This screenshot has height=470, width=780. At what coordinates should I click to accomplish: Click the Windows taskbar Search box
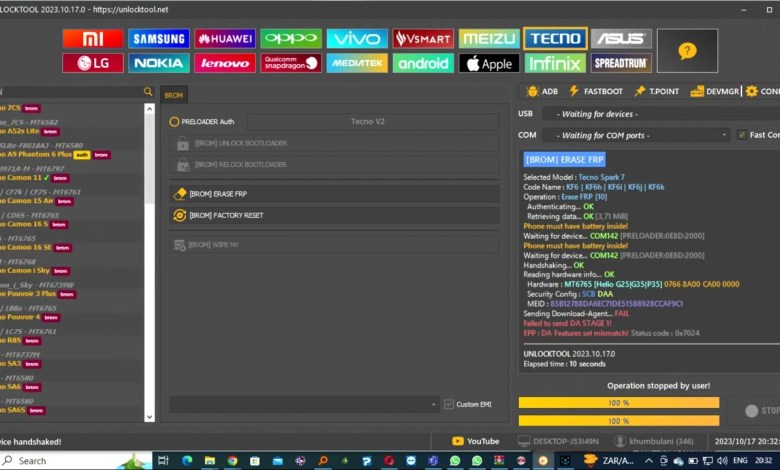76,461
